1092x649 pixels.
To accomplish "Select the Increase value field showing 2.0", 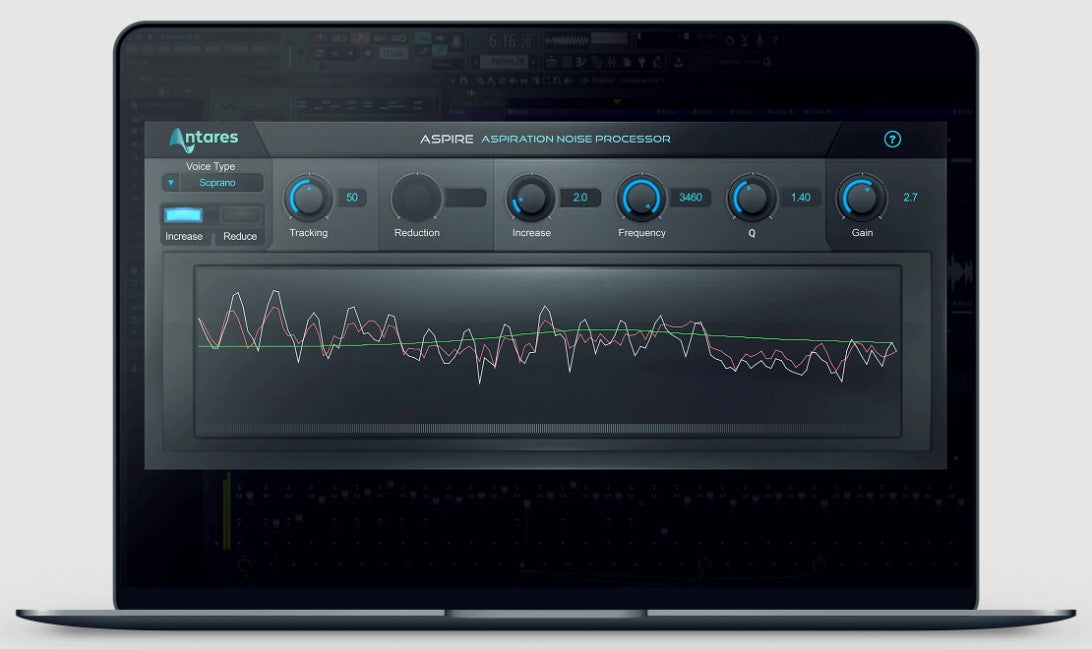I will tap(580, 198).
